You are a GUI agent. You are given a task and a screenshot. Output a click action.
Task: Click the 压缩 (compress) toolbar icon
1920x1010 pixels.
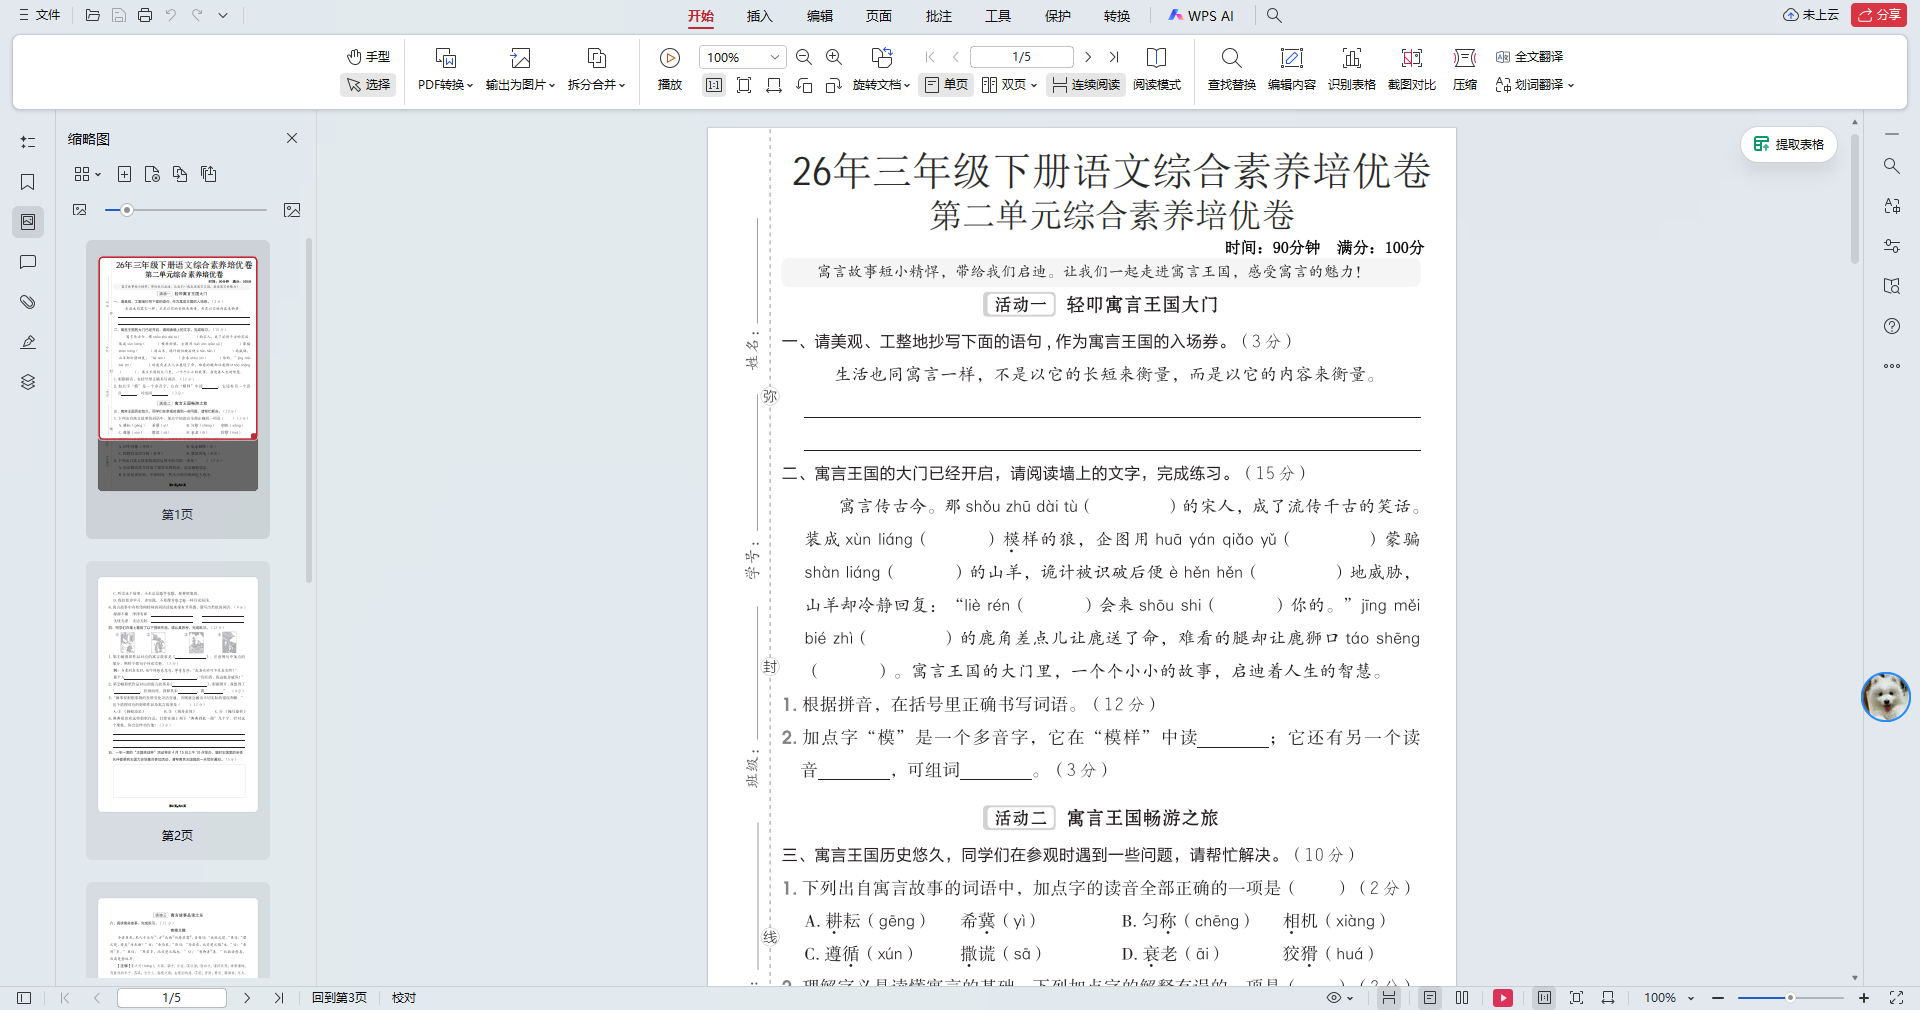tap(1464, 70)
